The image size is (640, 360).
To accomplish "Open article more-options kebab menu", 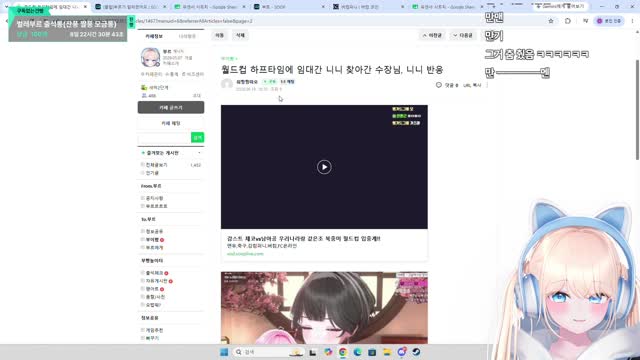I will pos(487,85).
